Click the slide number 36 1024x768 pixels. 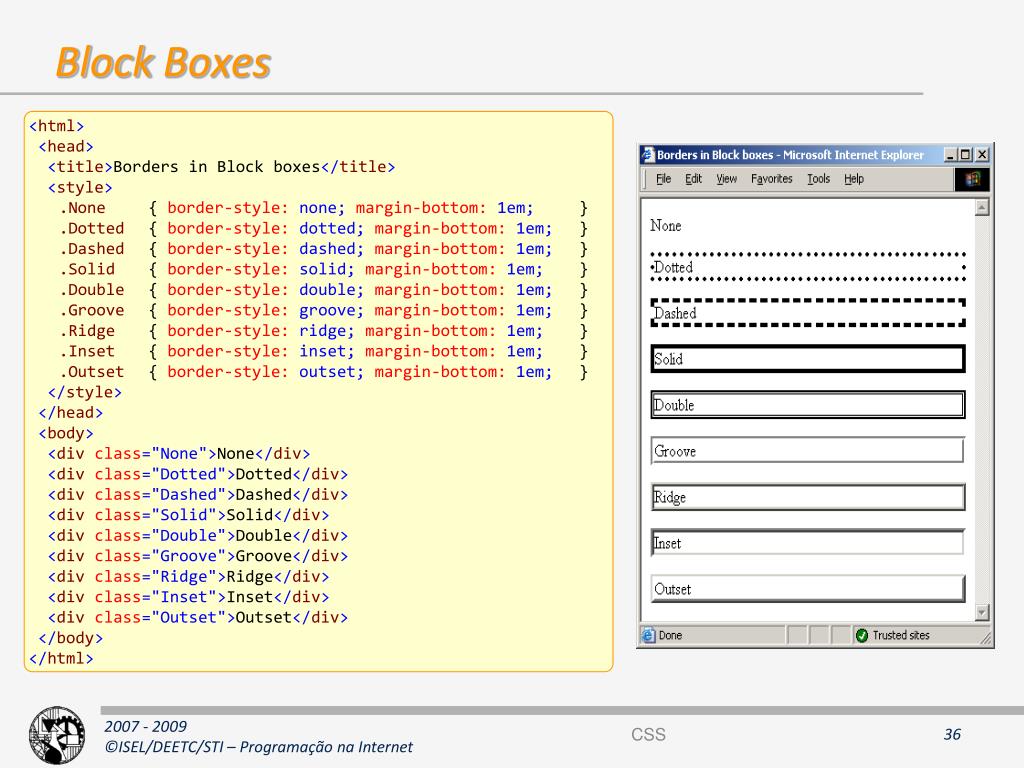point(952,735)
